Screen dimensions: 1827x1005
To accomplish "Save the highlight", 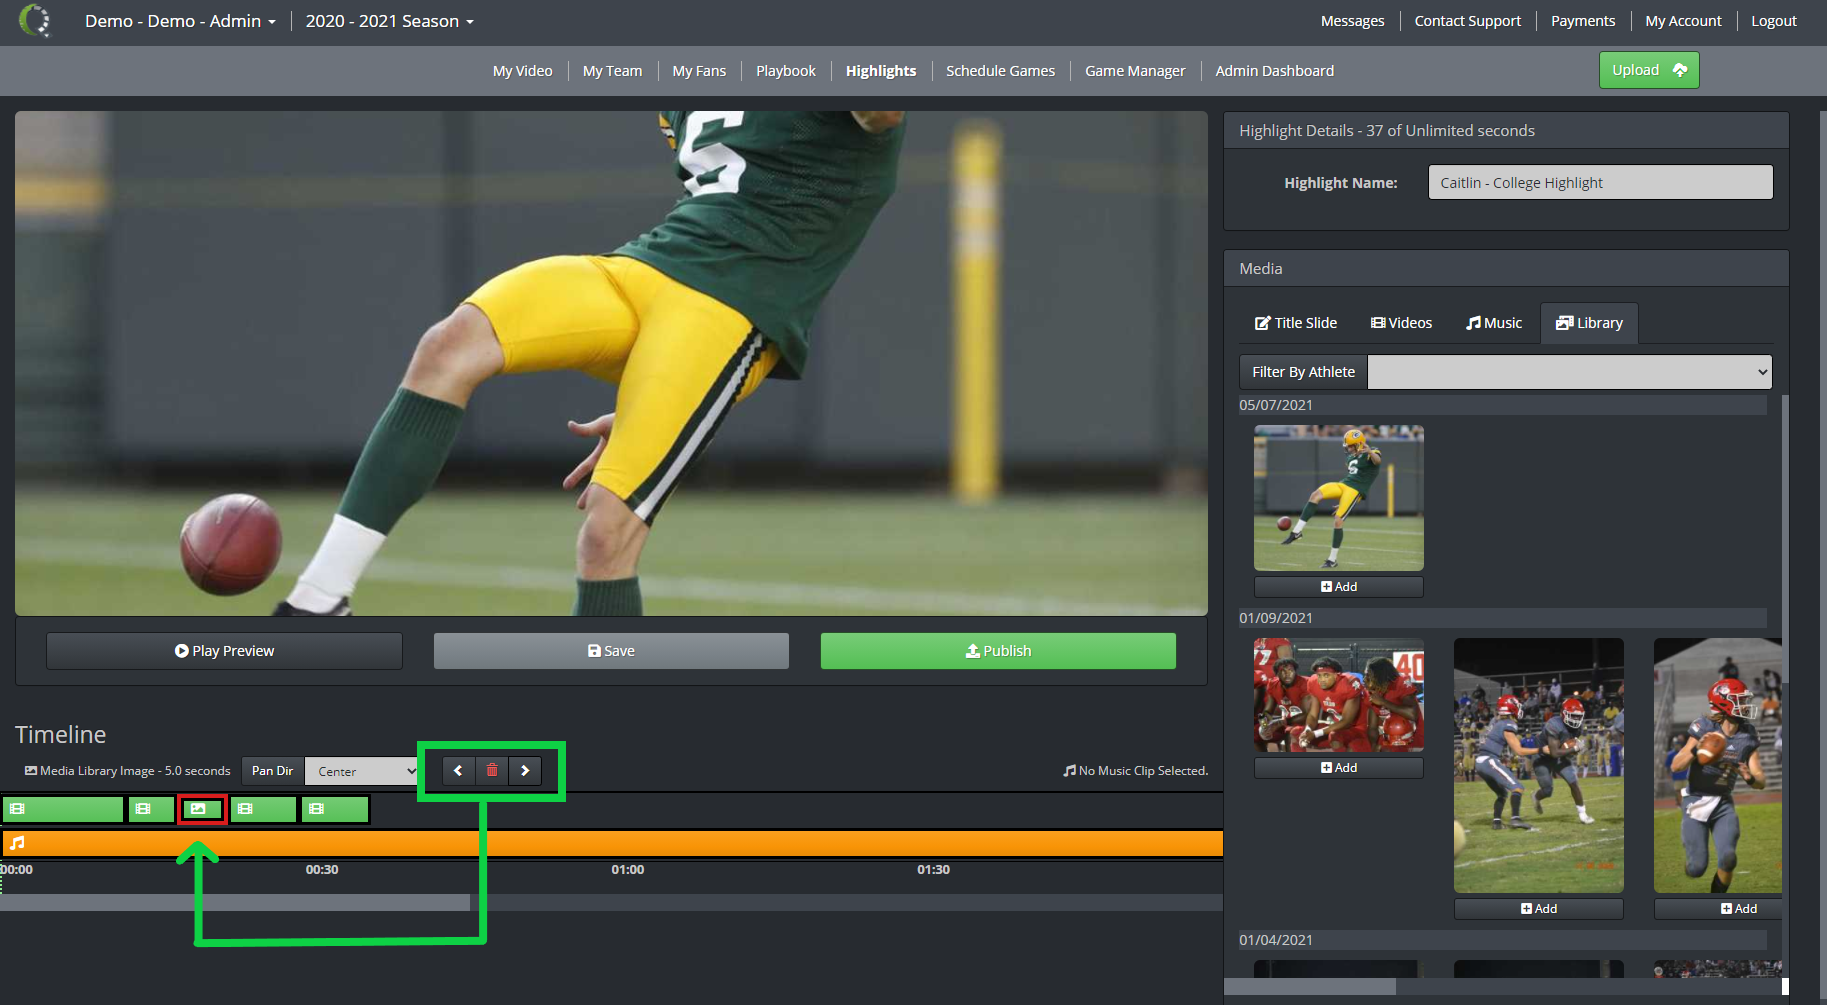I will pyautogui.click(x=611, y=651).
